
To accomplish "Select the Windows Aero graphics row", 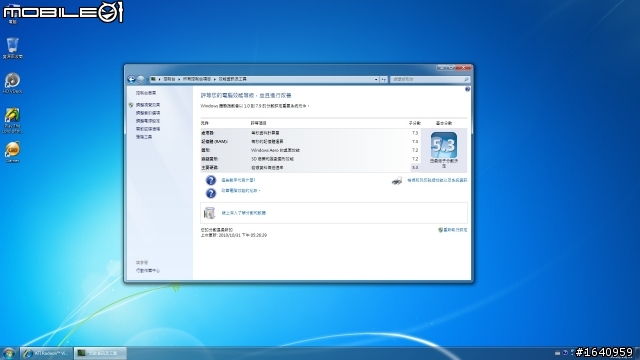I will point(310,150).
